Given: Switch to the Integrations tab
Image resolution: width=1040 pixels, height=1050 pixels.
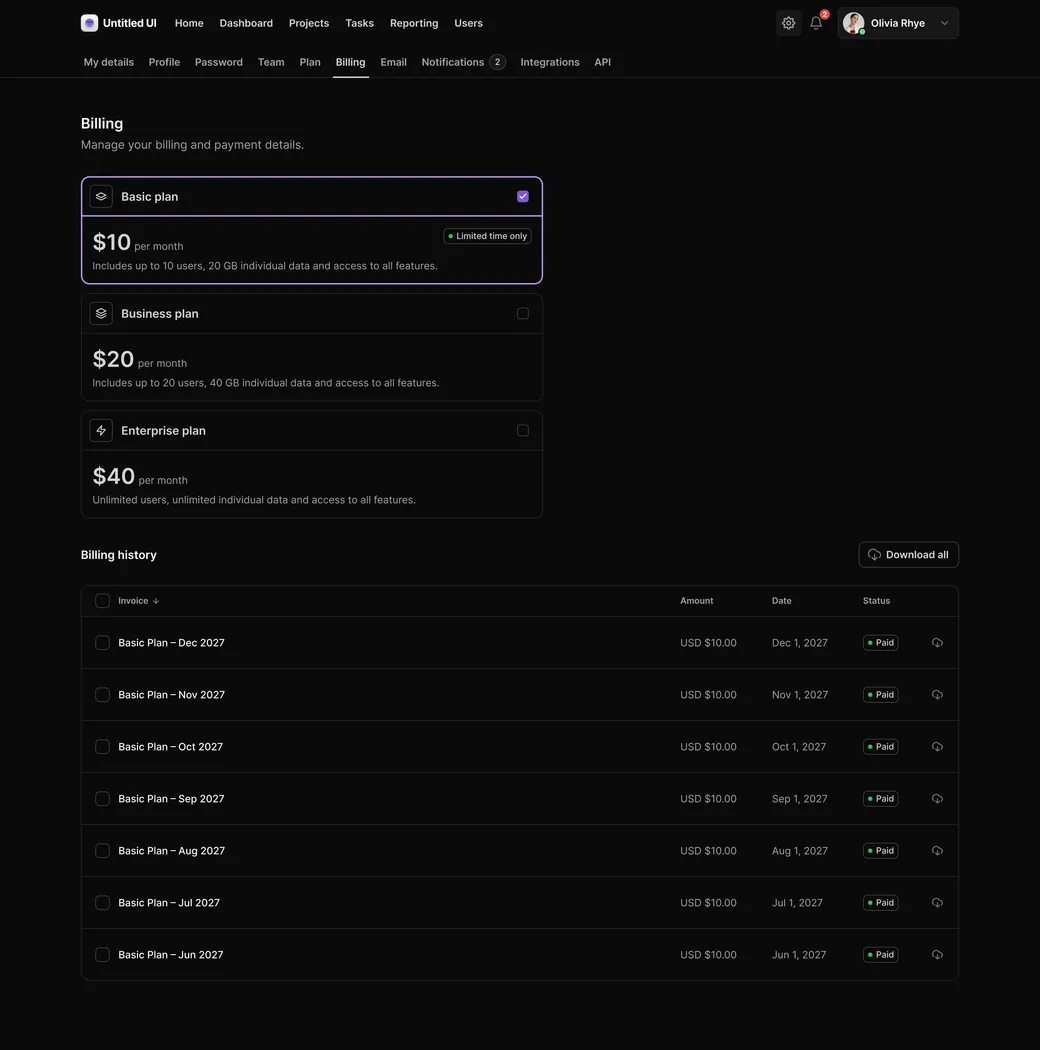Looking at the screenshot, I should pyautogui.click(x=550, y=62).
